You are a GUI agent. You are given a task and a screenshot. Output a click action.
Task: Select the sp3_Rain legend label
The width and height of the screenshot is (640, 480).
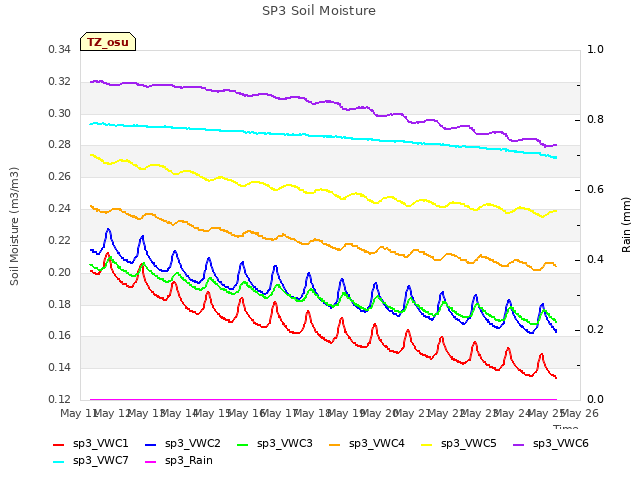click(x=189, y=460)
